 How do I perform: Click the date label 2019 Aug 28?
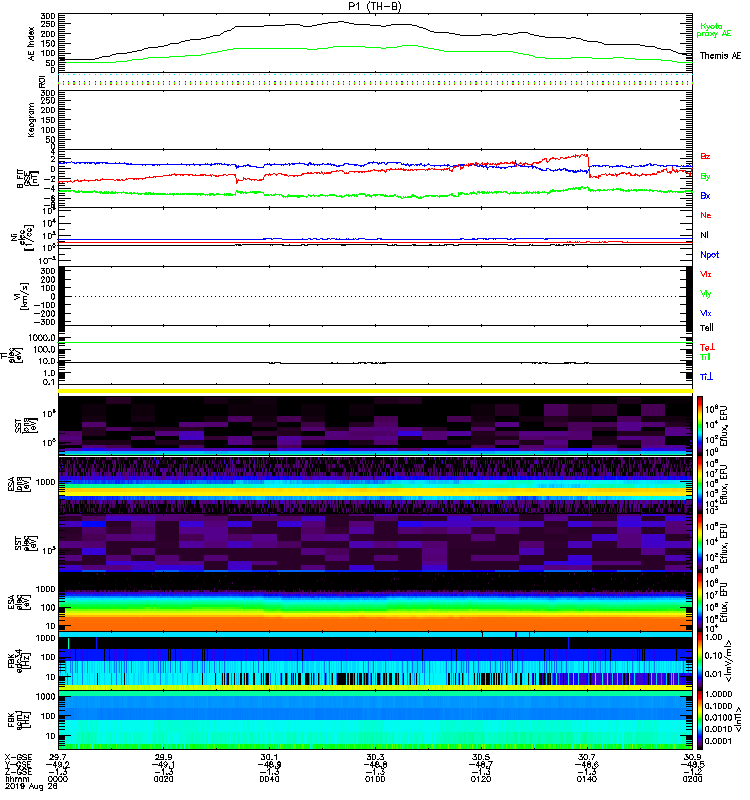[x=31, y=786]
